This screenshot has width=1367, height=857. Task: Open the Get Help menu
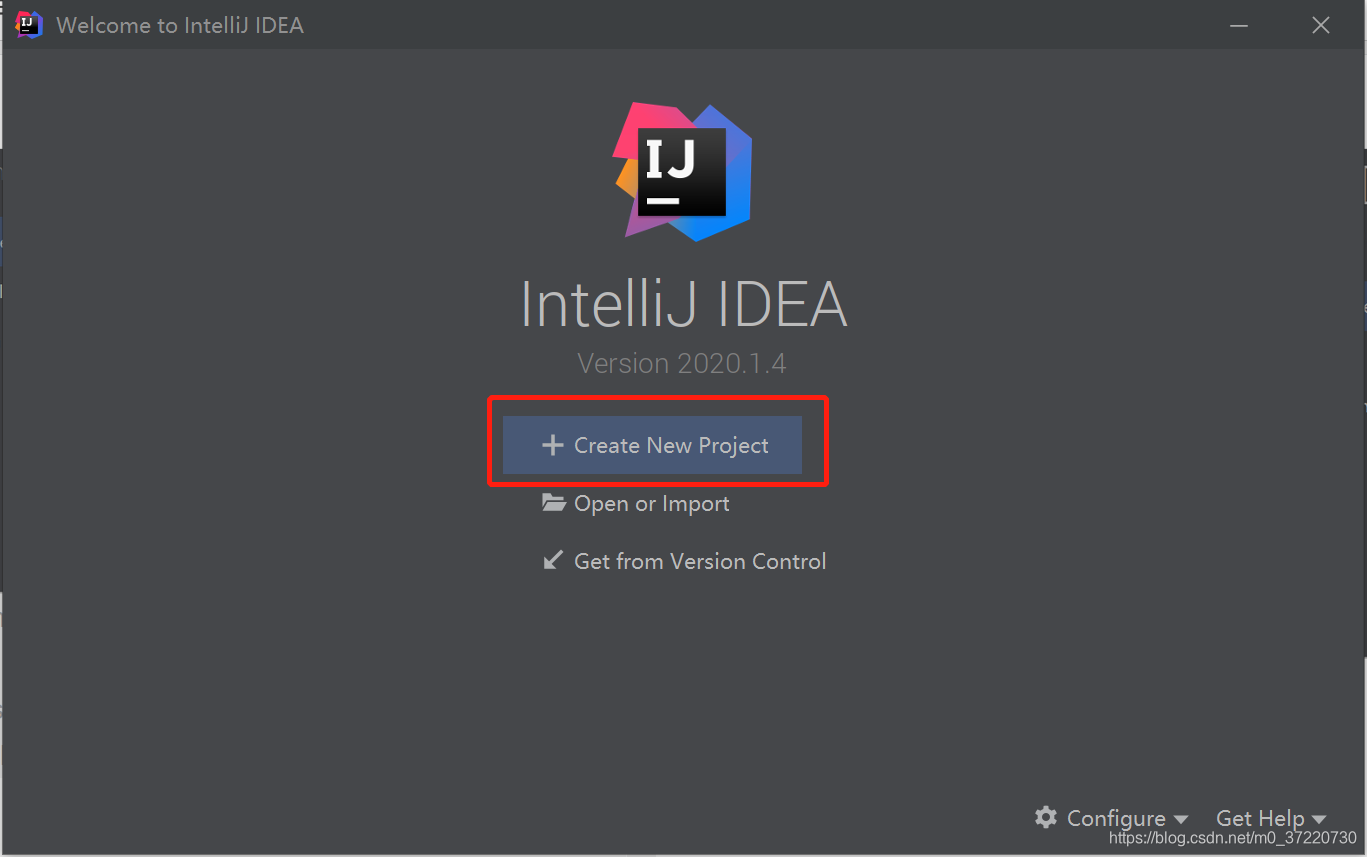[1261, 817]
